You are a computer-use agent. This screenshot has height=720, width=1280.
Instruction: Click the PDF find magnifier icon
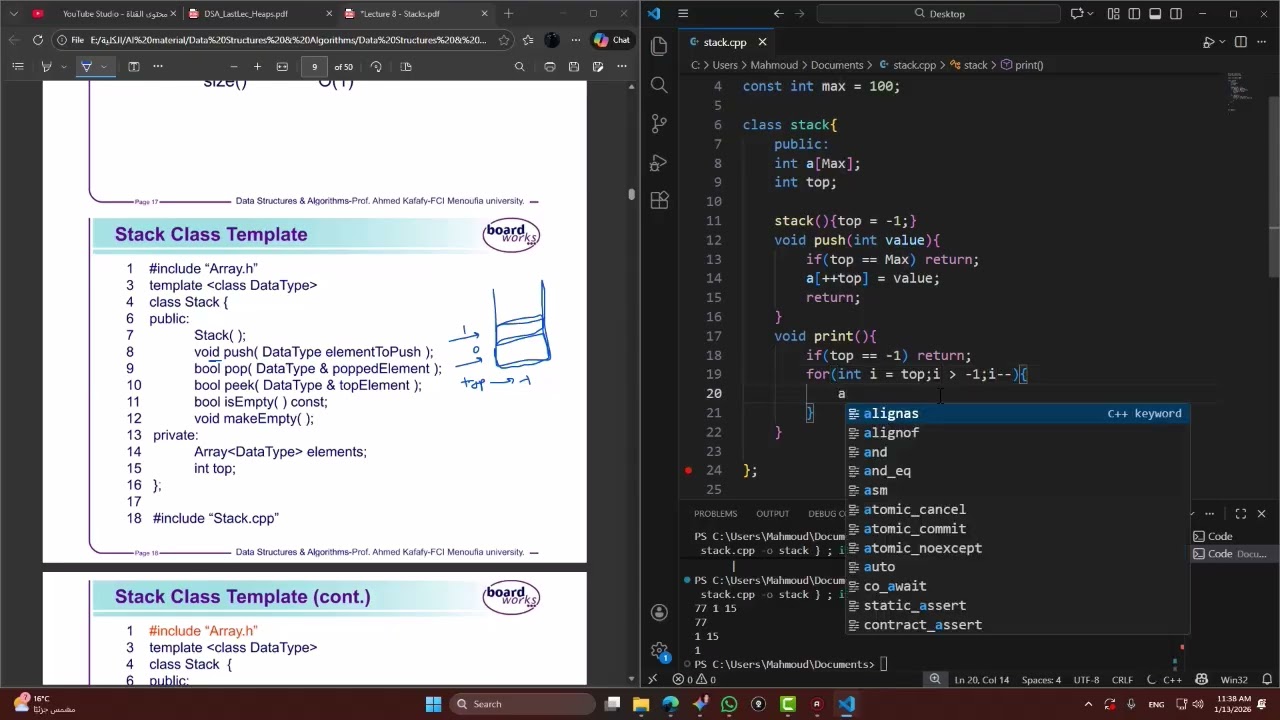519,67
